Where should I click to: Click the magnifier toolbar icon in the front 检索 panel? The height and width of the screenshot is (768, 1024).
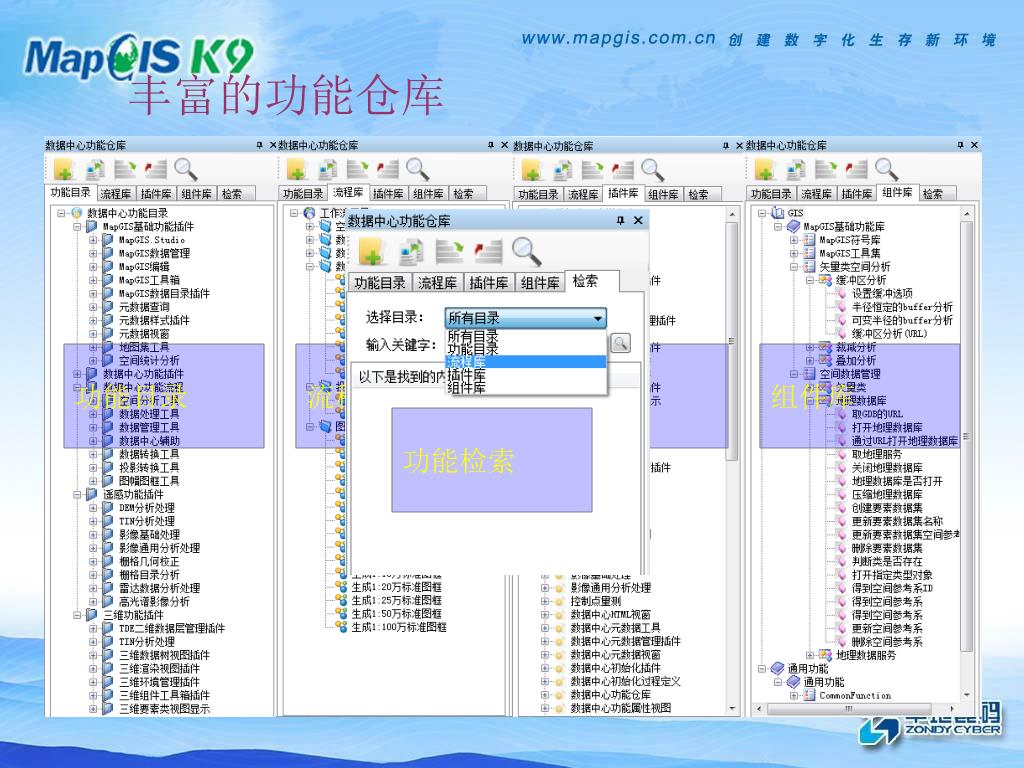pyautogui.click(x=526, y=251)
